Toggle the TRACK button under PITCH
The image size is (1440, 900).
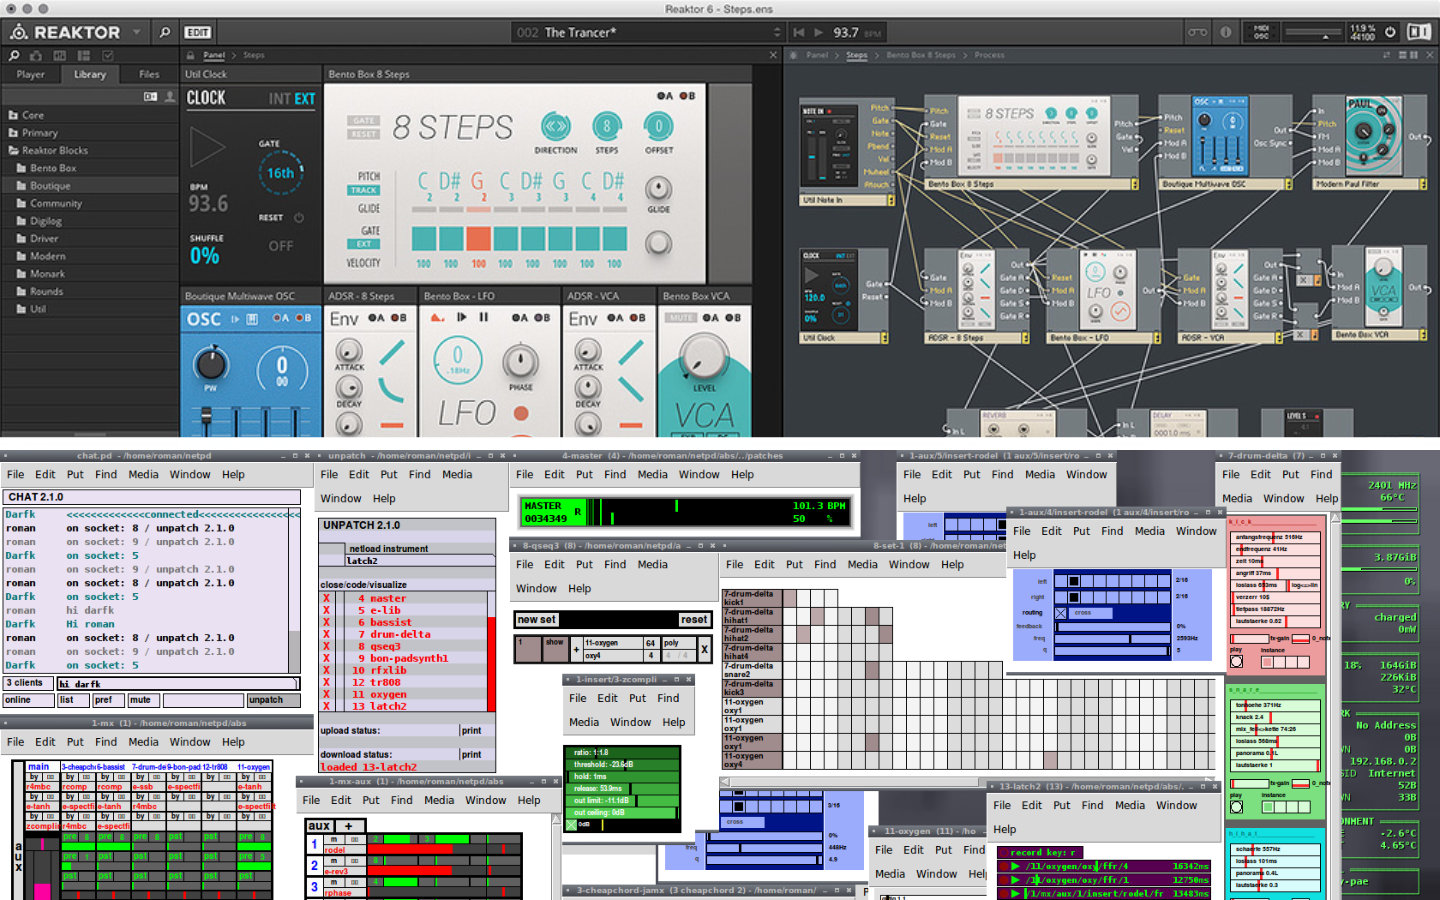pyautogui.click(x=364, y=190)
